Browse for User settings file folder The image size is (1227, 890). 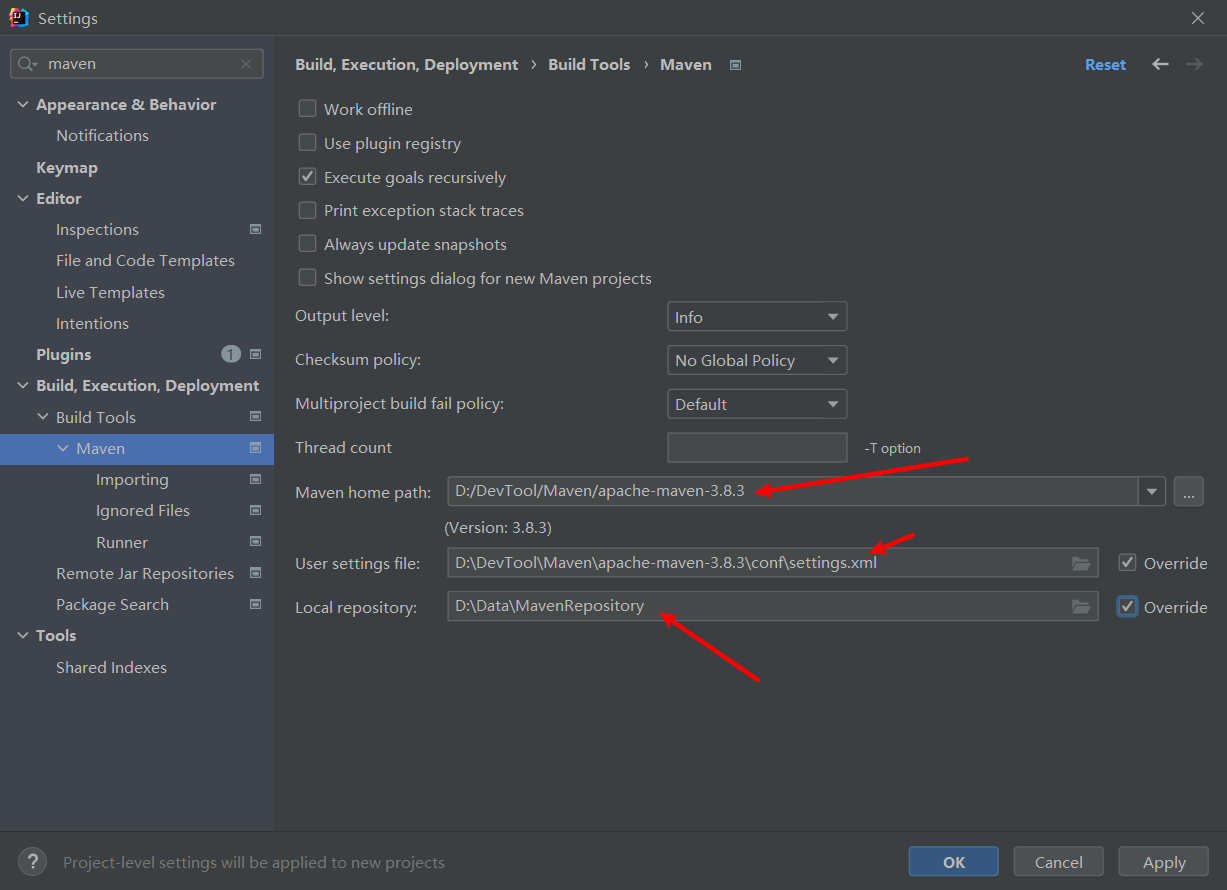1080,563
